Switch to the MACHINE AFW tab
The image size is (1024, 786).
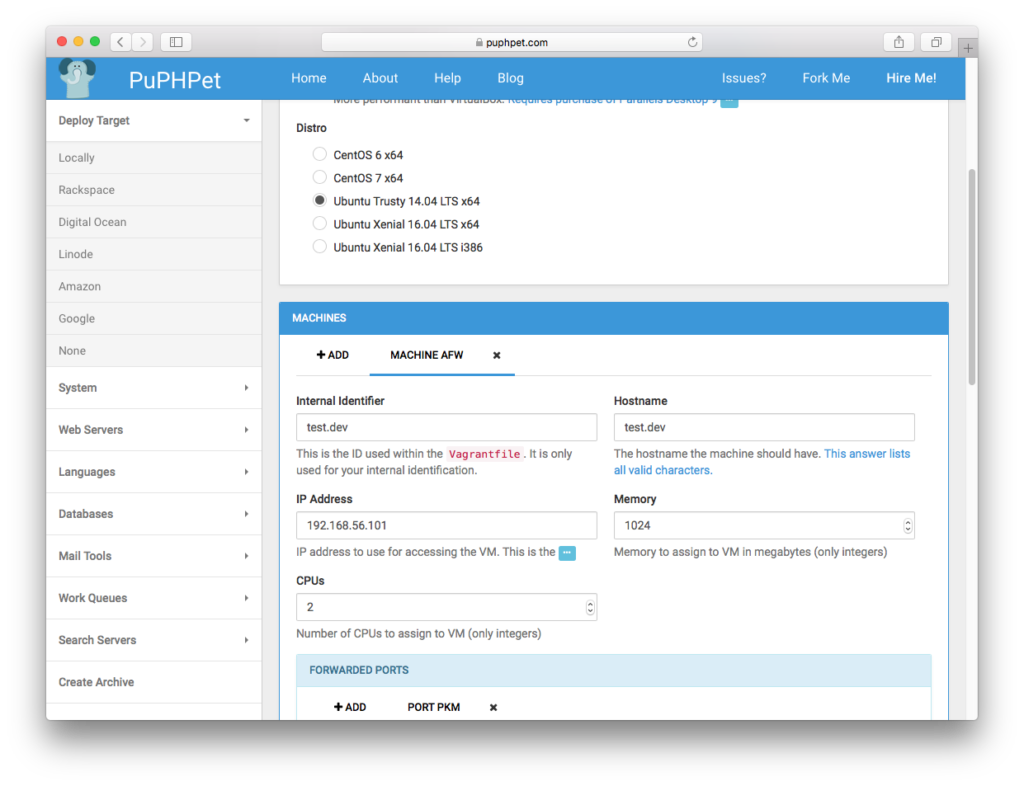click(426, 355)
